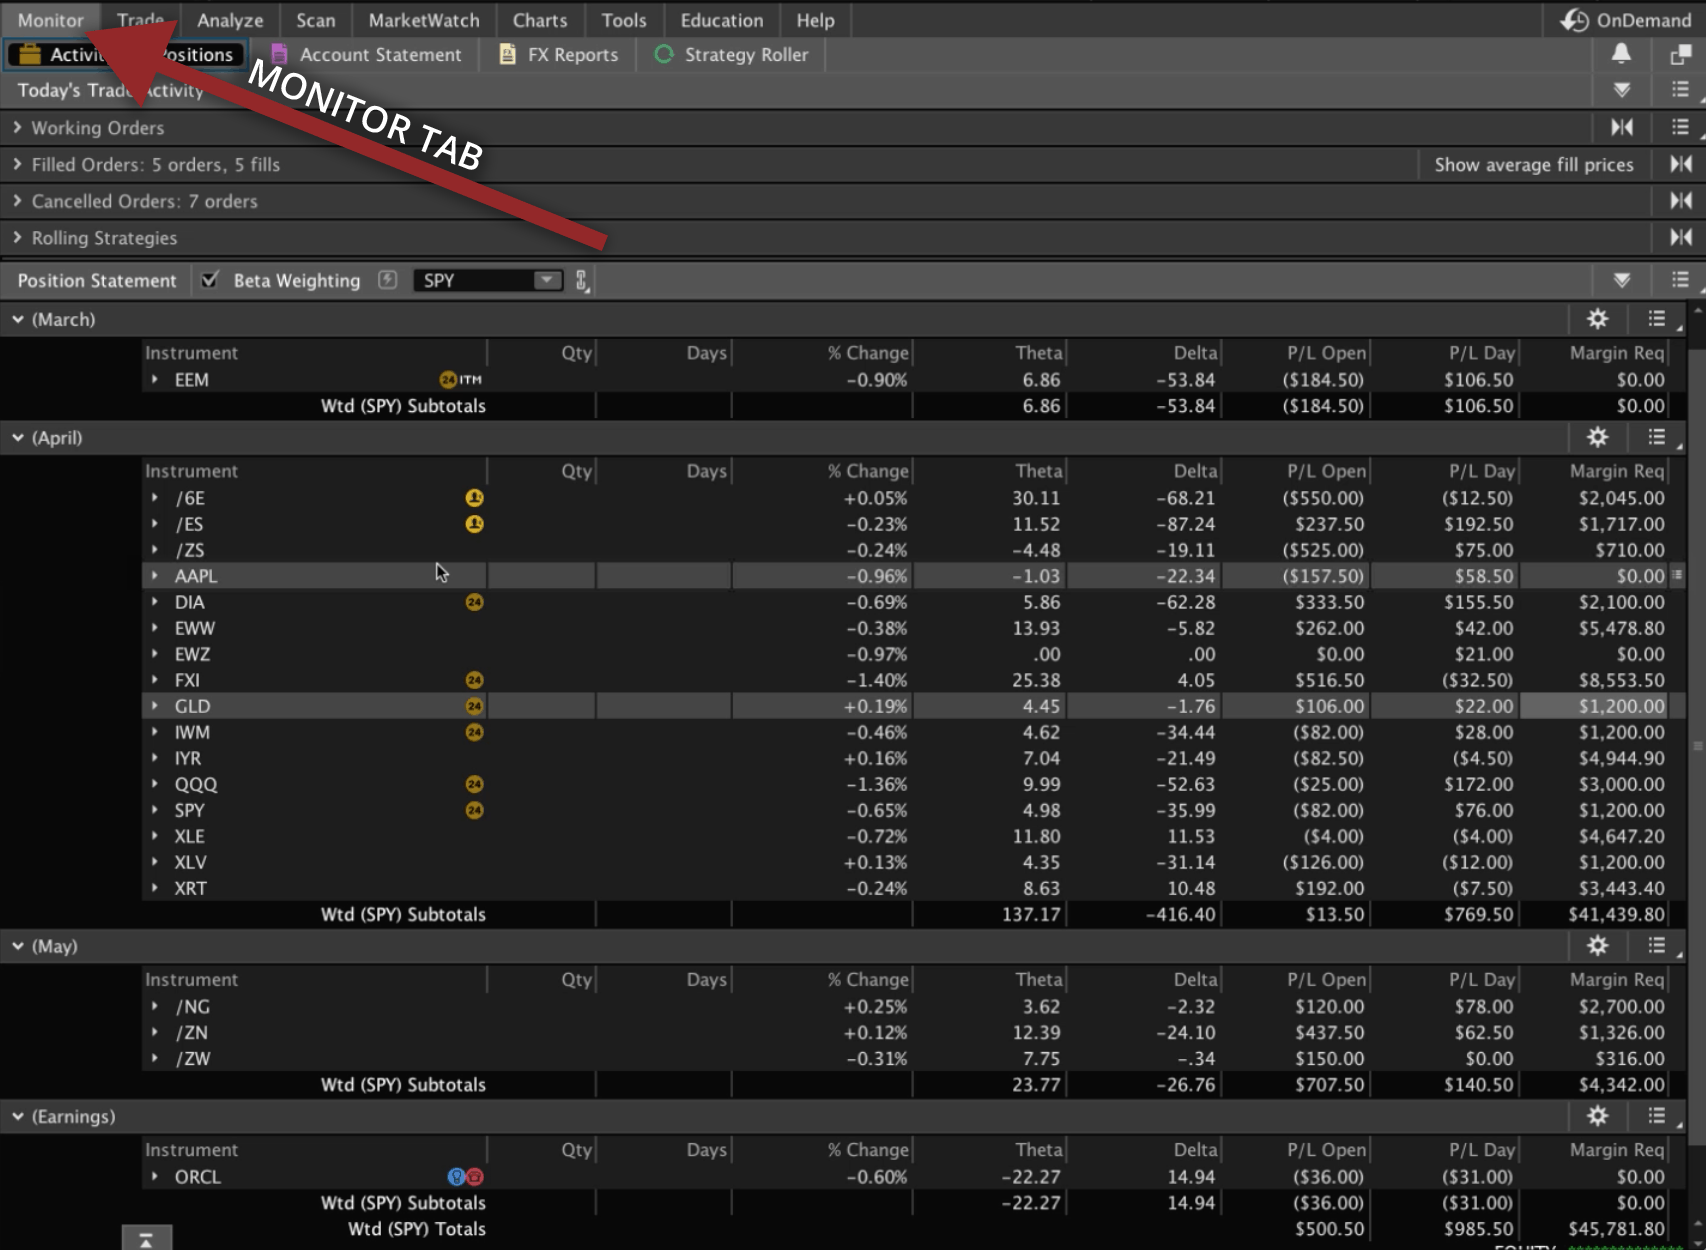Expand Working Orders section
Screen dimensions: 1706x1250
(17, 128)
